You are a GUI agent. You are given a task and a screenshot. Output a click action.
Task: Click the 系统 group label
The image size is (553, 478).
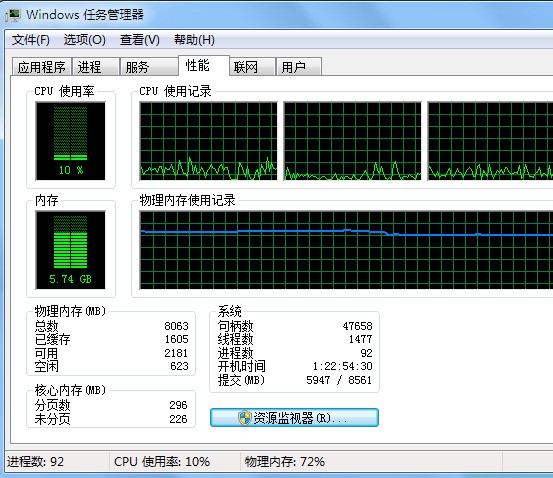click(230, 311)
